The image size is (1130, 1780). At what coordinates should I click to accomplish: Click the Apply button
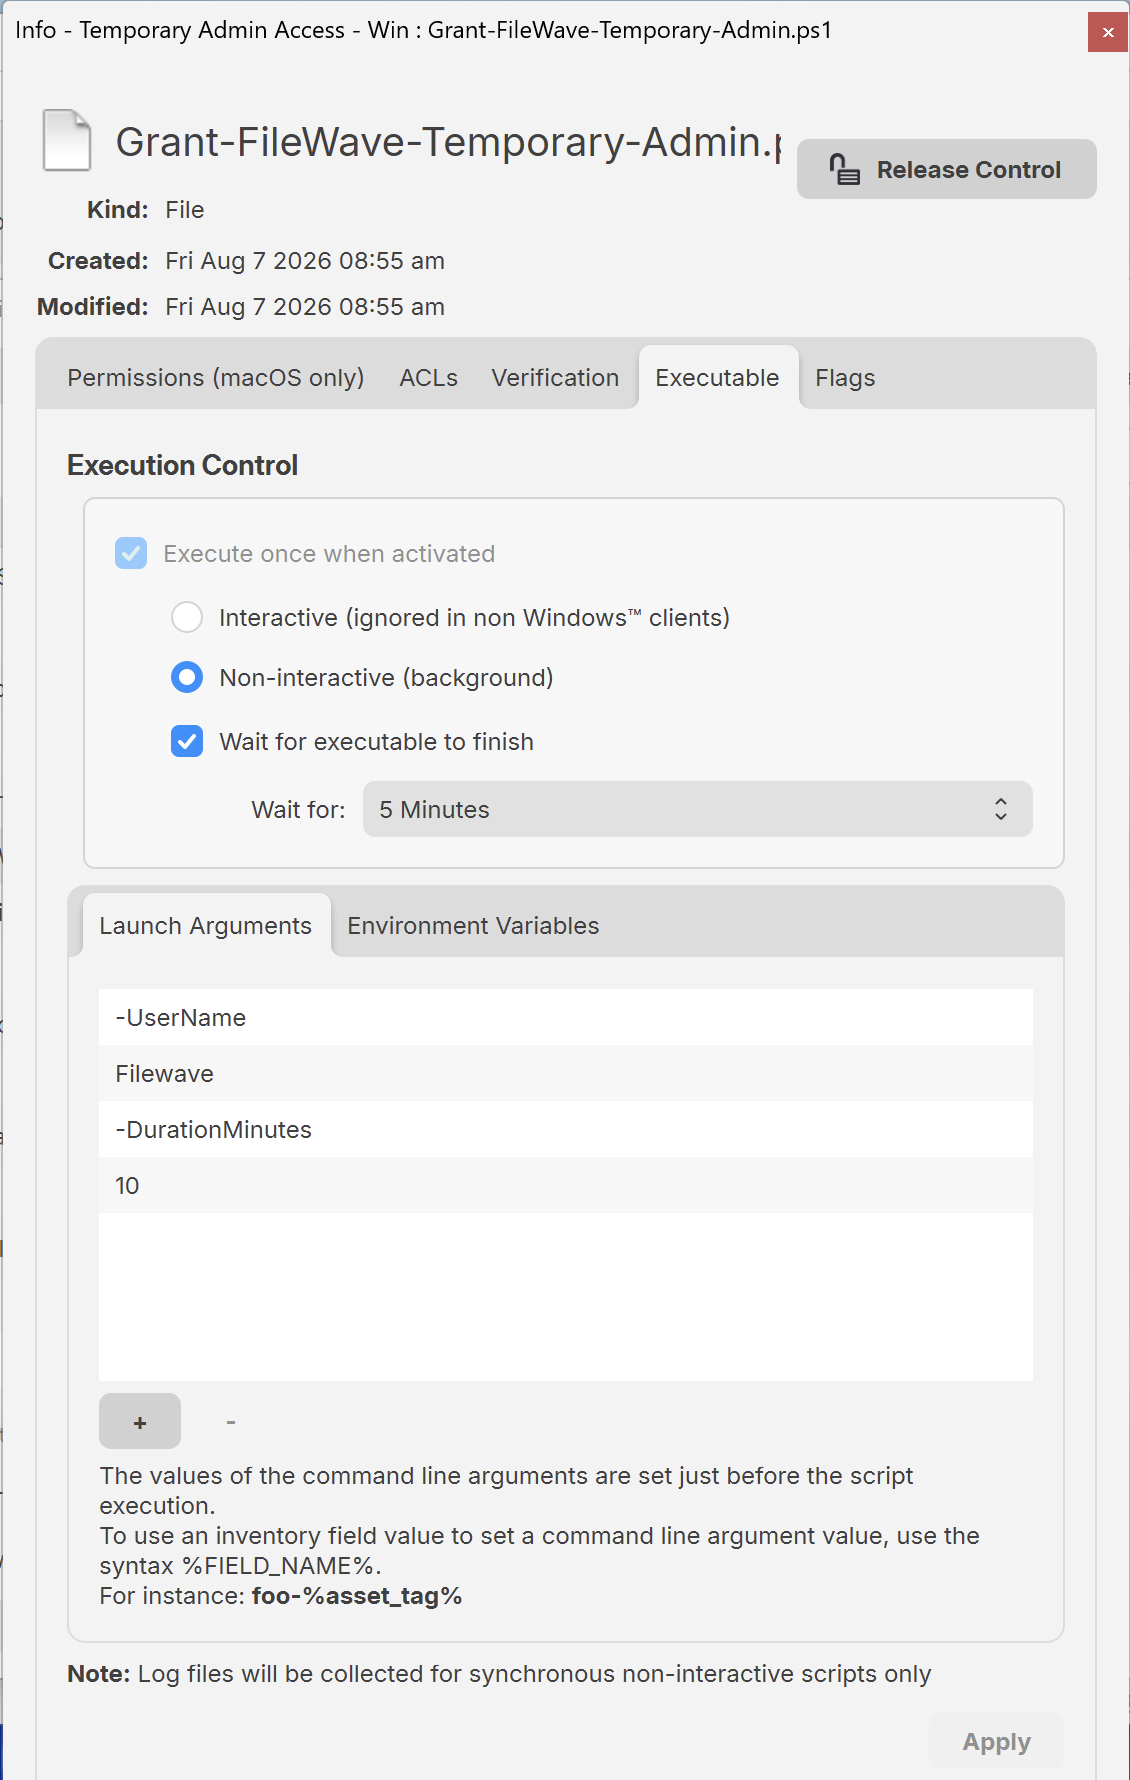click(996, 1742)
